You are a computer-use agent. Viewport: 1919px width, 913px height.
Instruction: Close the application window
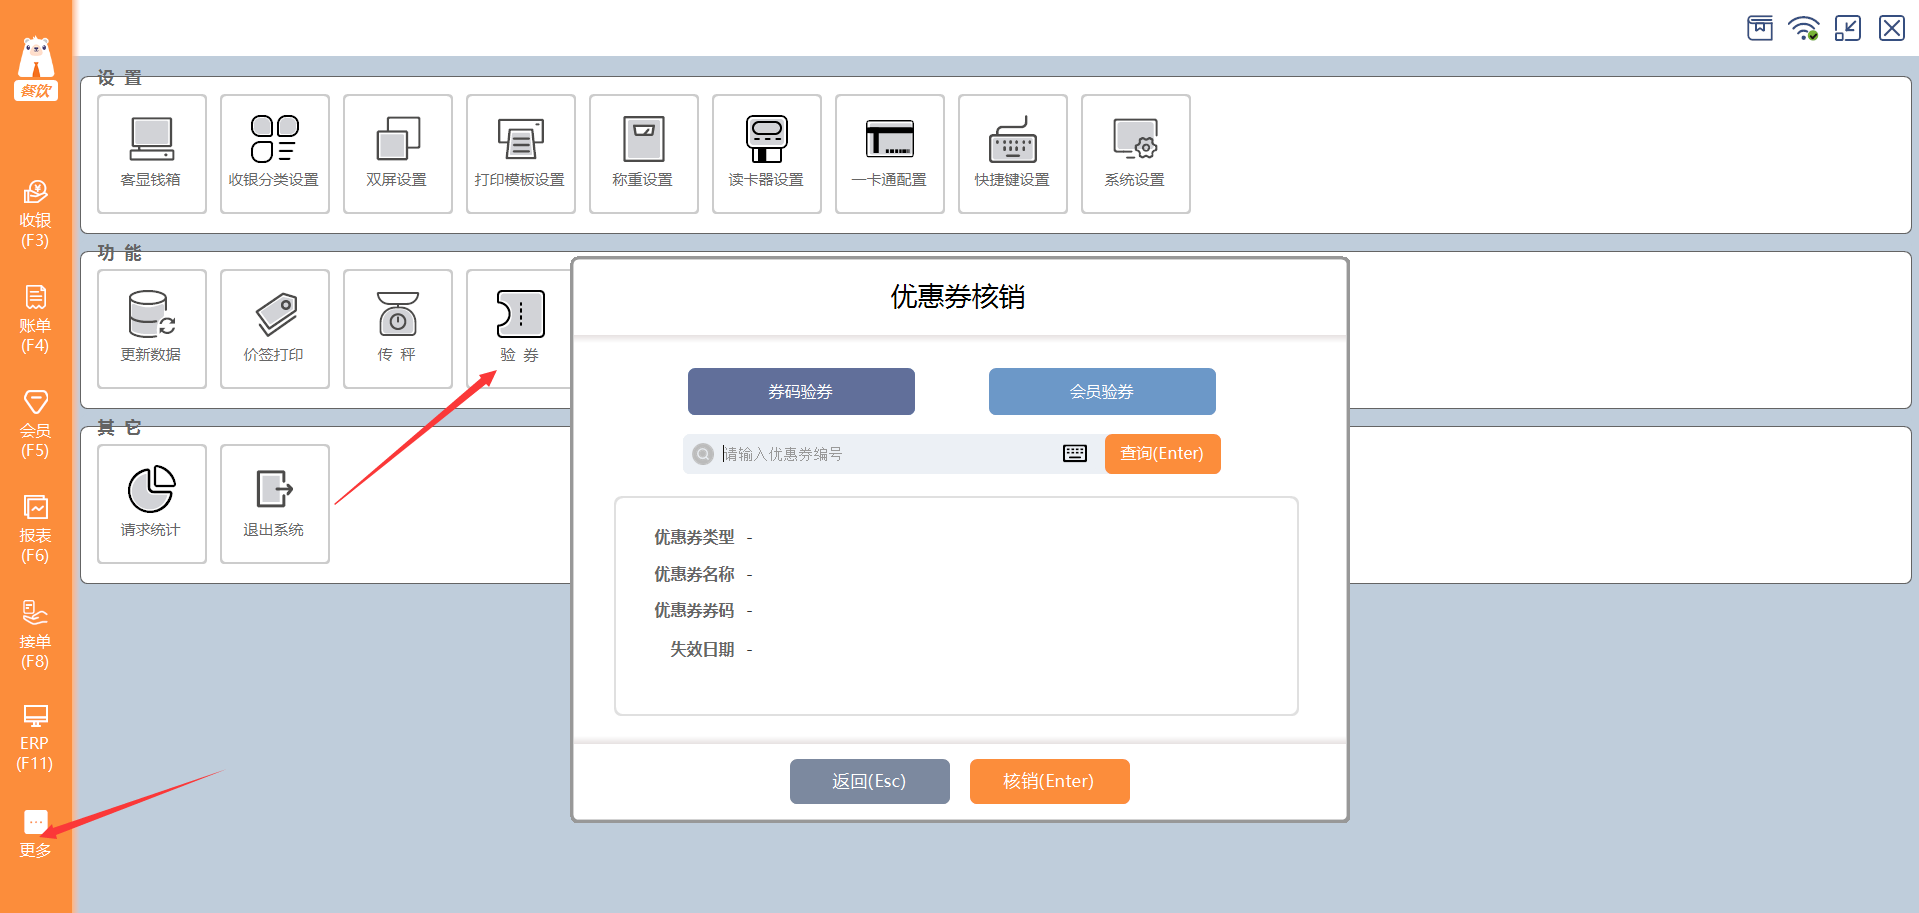pyautogui.click(x=1892, y=28)
